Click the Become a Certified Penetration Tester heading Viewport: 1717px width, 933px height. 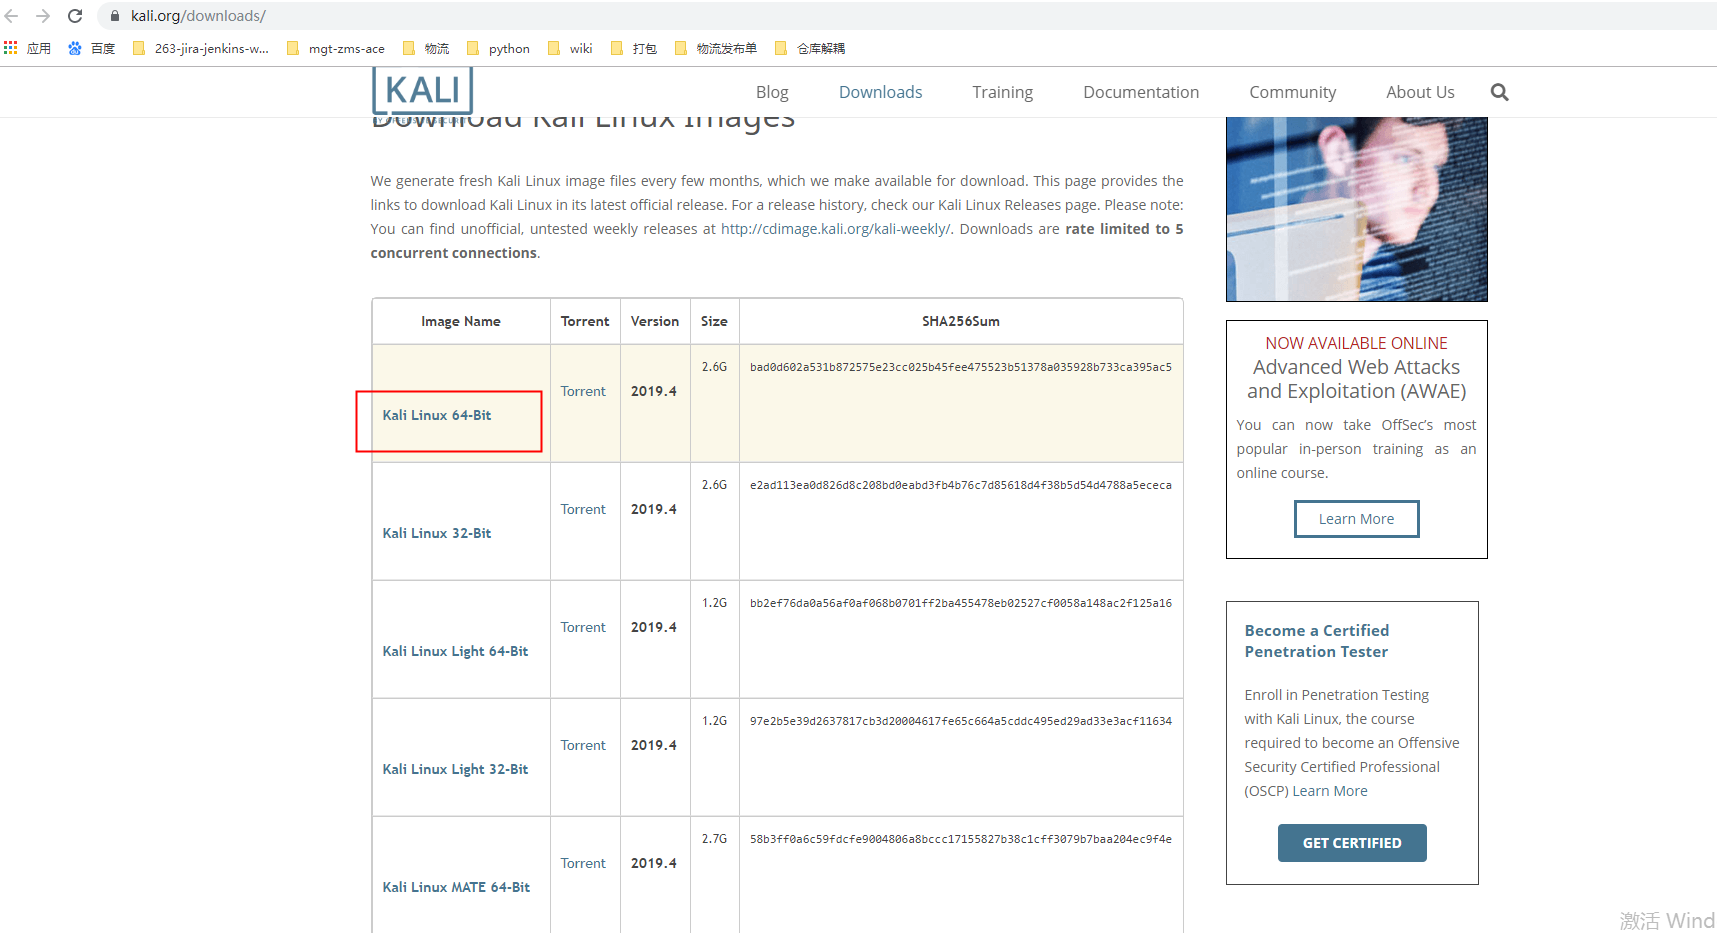[1316, 641]
